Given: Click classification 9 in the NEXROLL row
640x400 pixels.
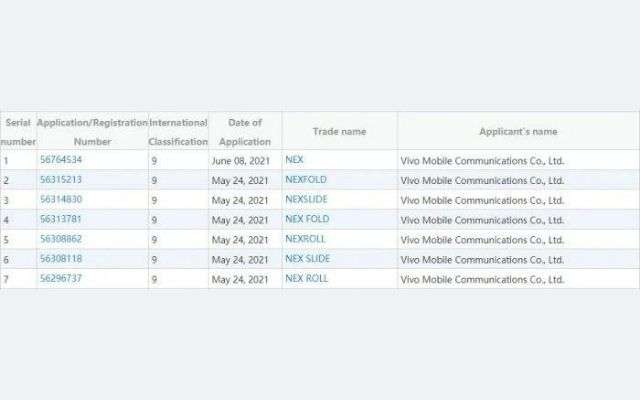Looking at the screenshot, I should 154,240.
